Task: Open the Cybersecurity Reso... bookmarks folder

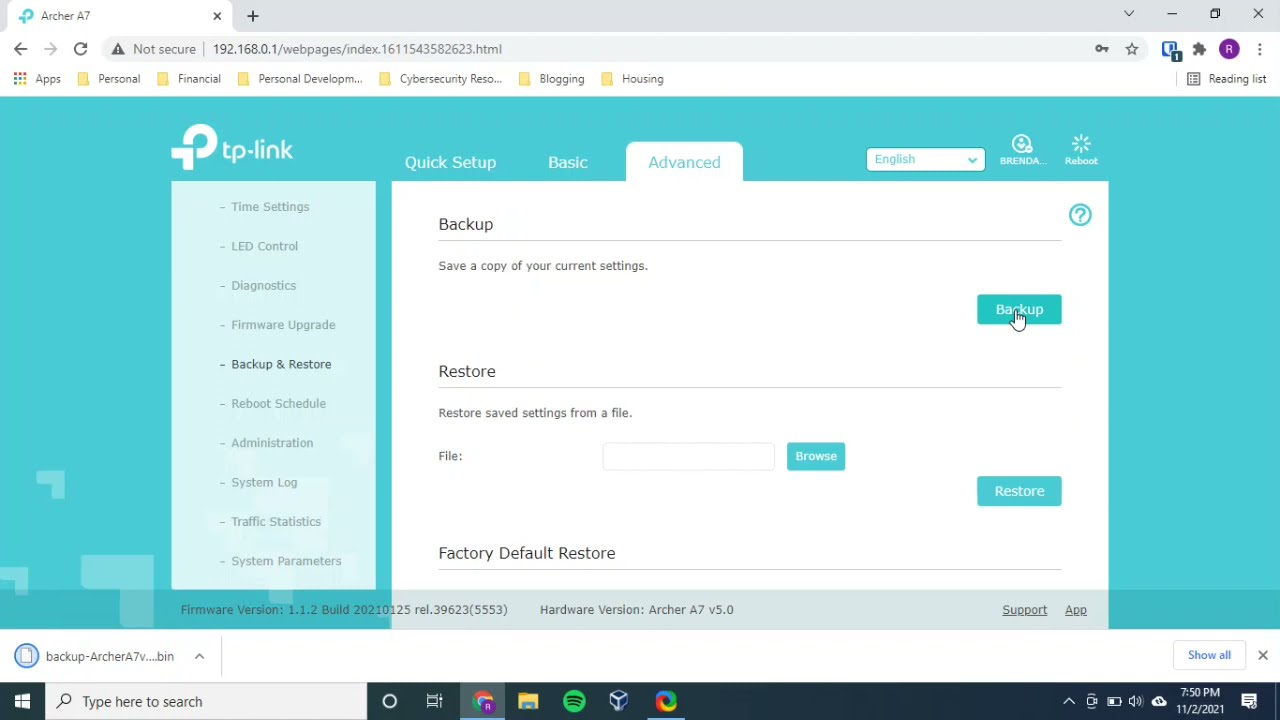Action: (x=440, y=79)
